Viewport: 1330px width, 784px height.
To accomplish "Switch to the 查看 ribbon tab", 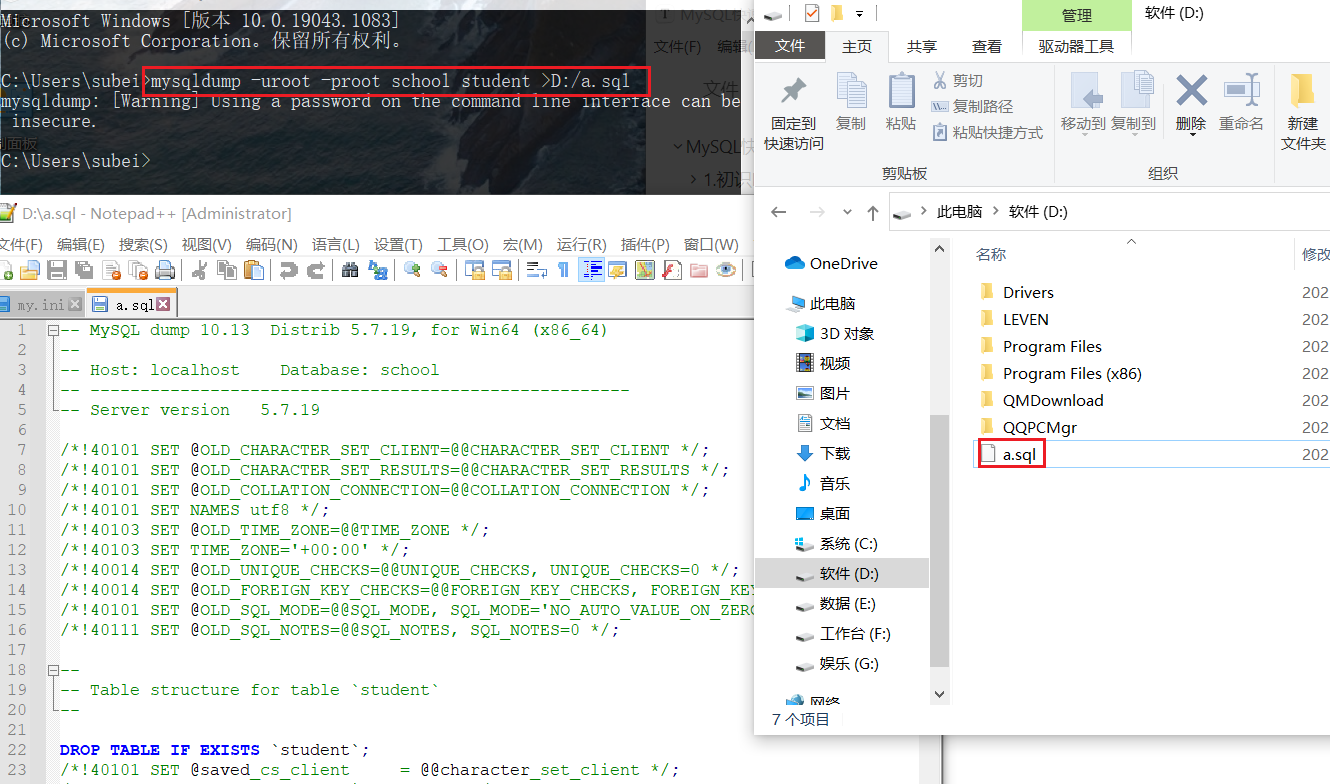I will 986,46.
